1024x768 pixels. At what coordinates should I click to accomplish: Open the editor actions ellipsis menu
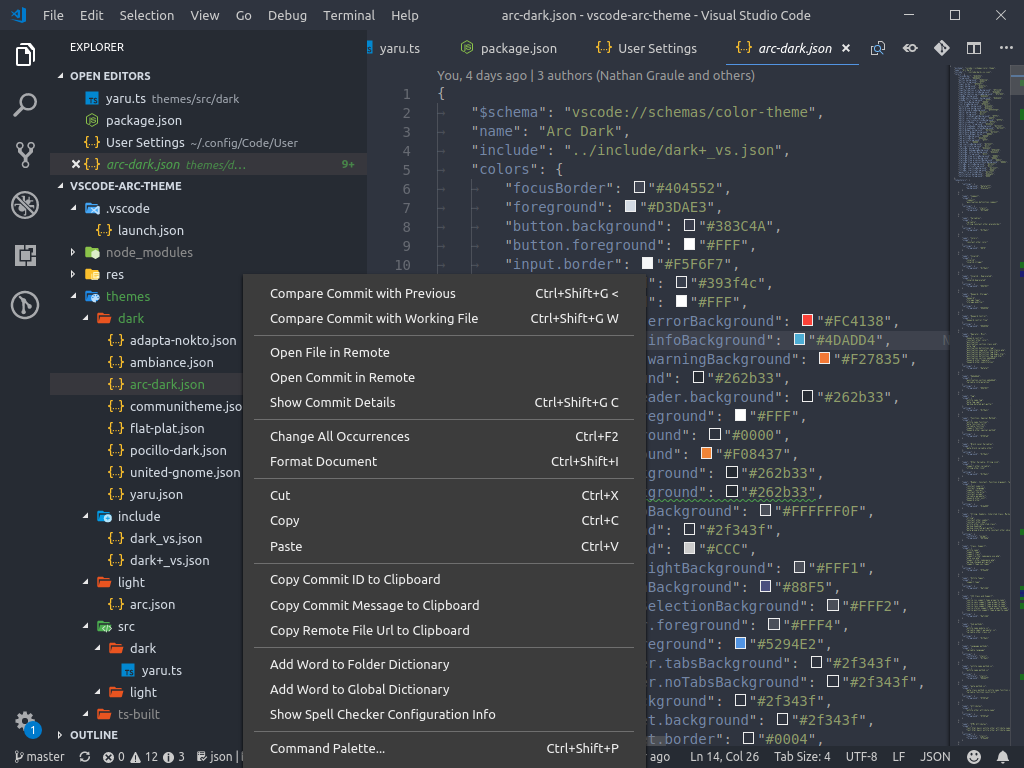click(x=1006, y=47)
